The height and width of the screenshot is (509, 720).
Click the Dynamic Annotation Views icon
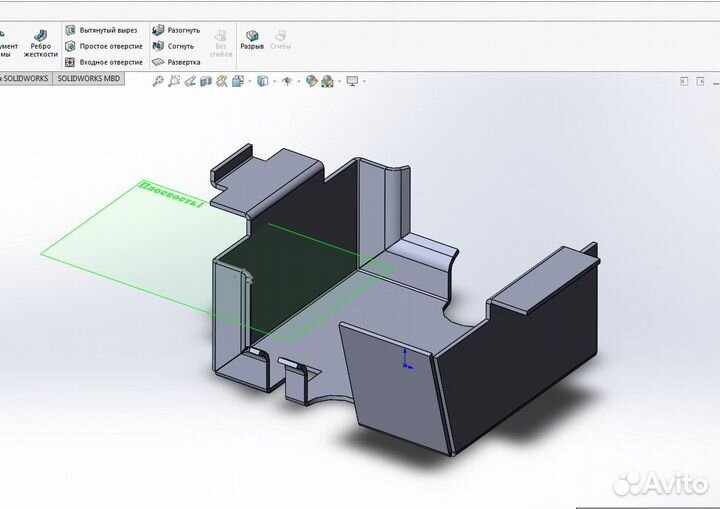click(222, 81)
